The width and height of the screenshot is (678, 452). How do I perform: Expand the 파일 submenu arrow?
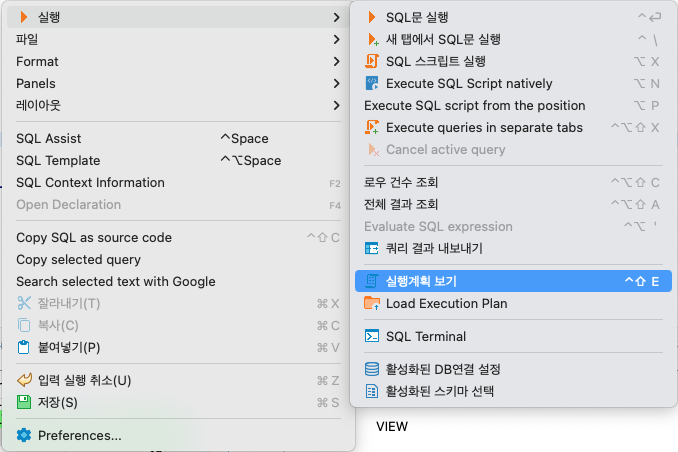(336, 39)
